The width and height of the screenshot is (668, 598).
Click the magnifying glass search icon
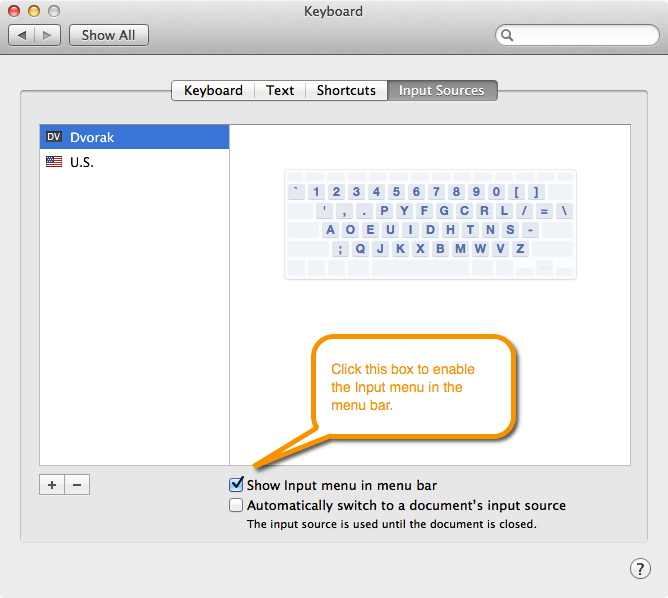click(509, 36)
